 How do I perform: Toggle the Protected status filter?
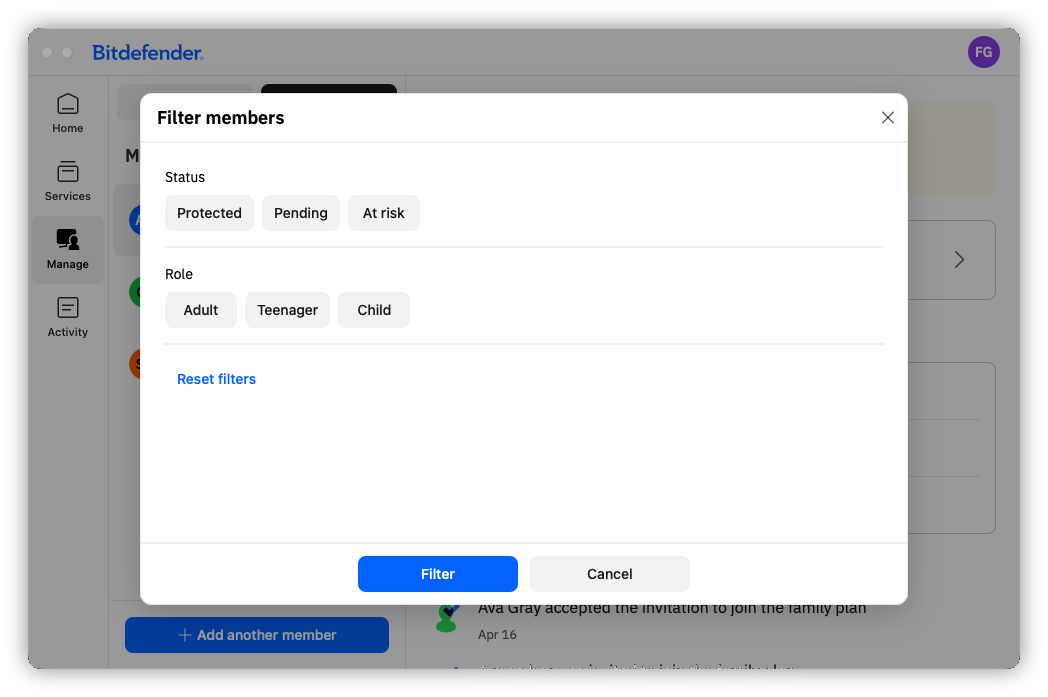[209, 213]
